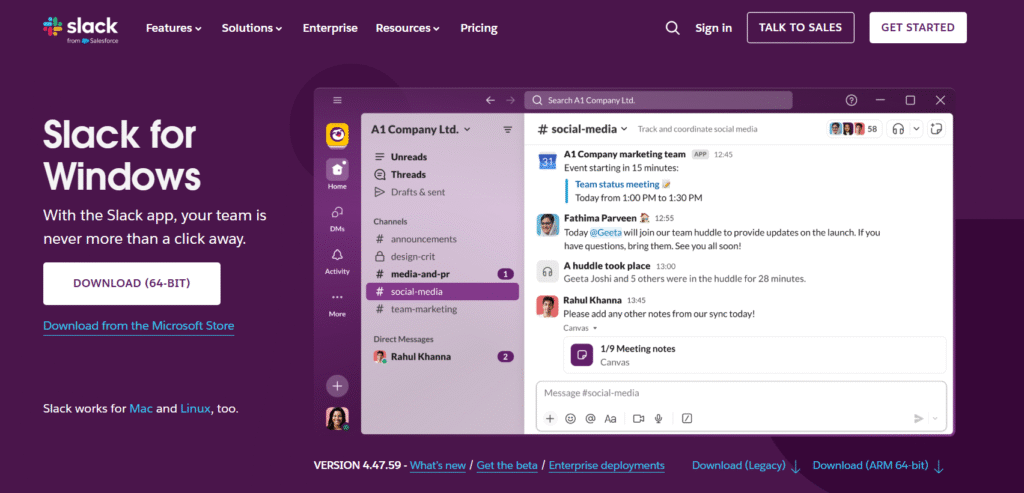Screen dimensions: 1024x493
Task: Record a video clip with camera icon
Action: (x=638, y=419)
